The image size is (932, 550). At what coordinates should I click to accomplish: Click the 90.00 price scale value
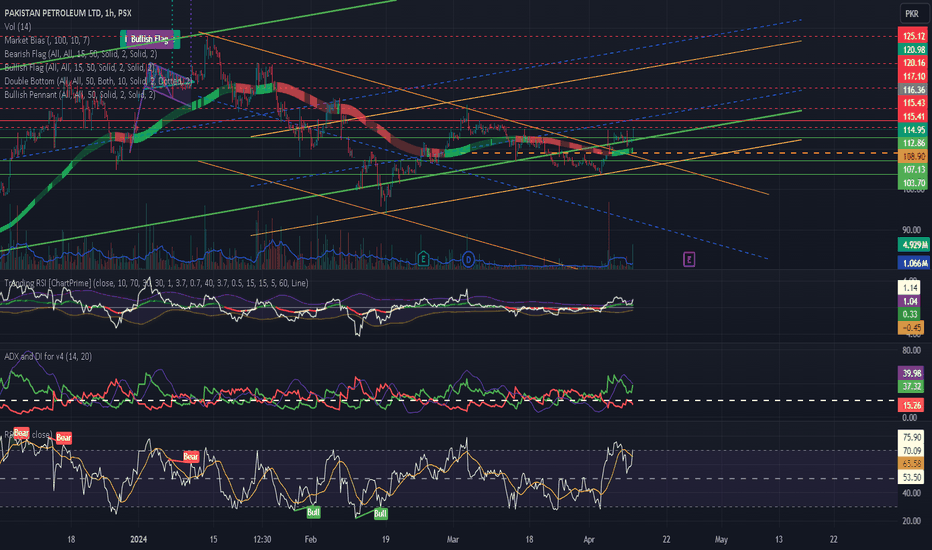point(912,230)
